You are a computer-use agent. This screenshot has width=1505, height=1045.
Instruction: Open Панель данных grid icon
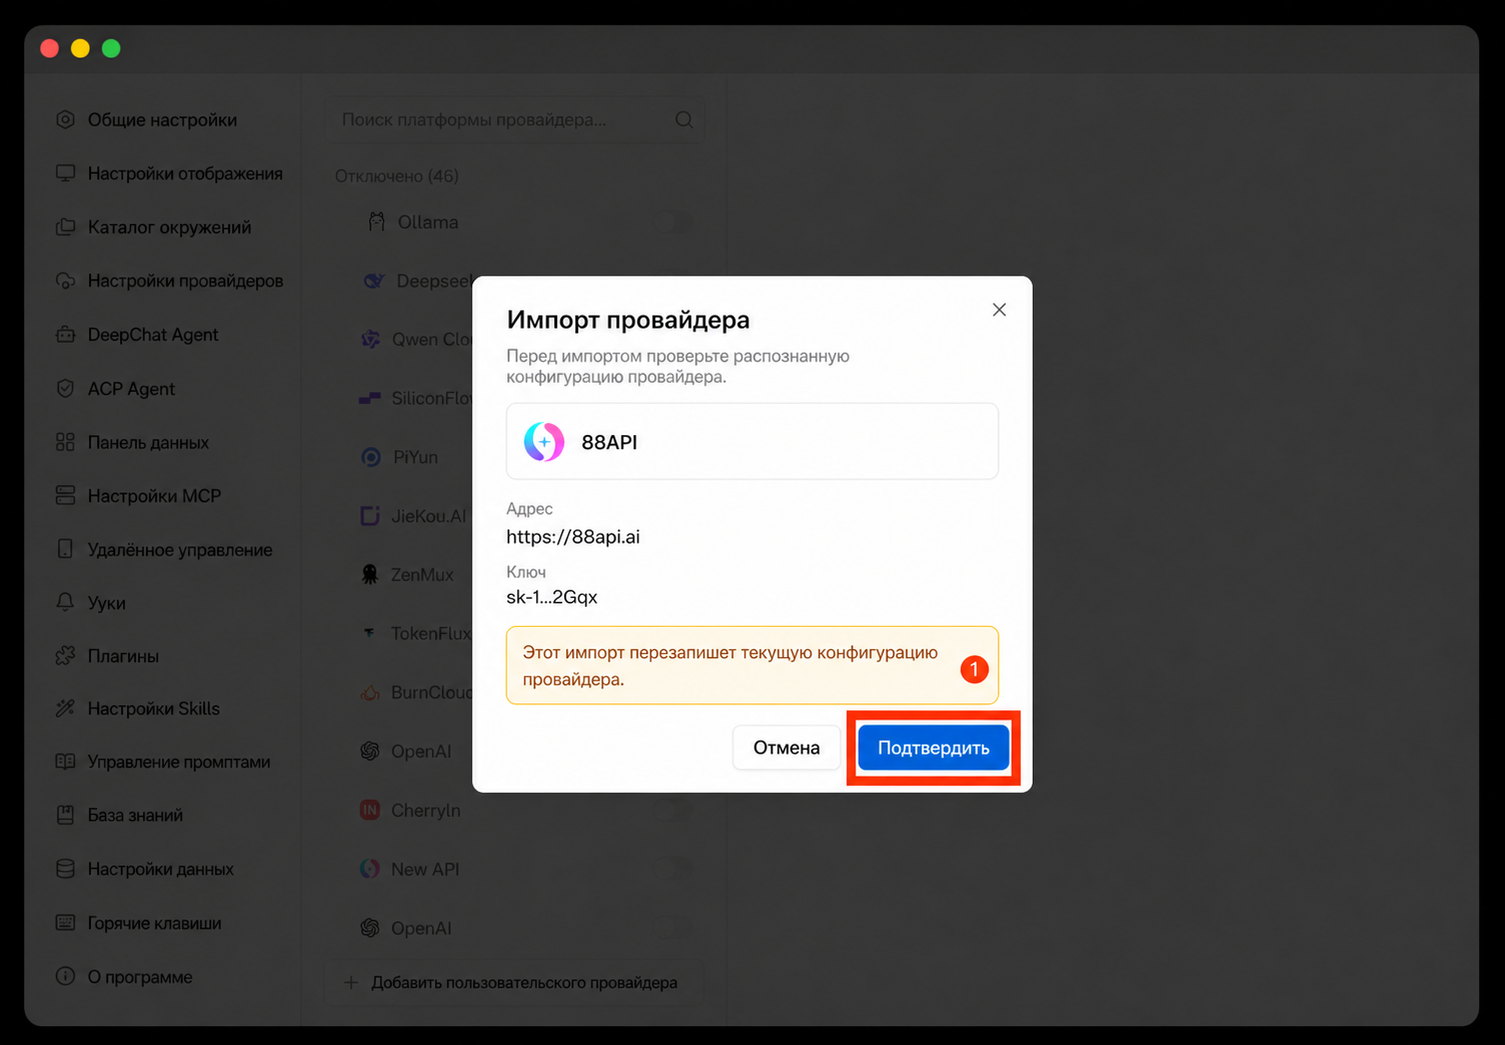(x=65, y=442)
